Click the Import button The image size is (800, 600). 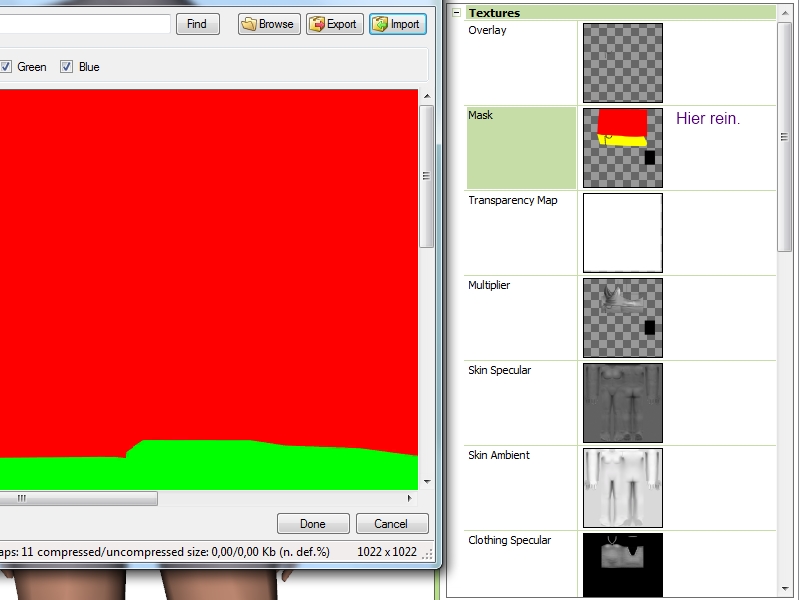(397, 24)
